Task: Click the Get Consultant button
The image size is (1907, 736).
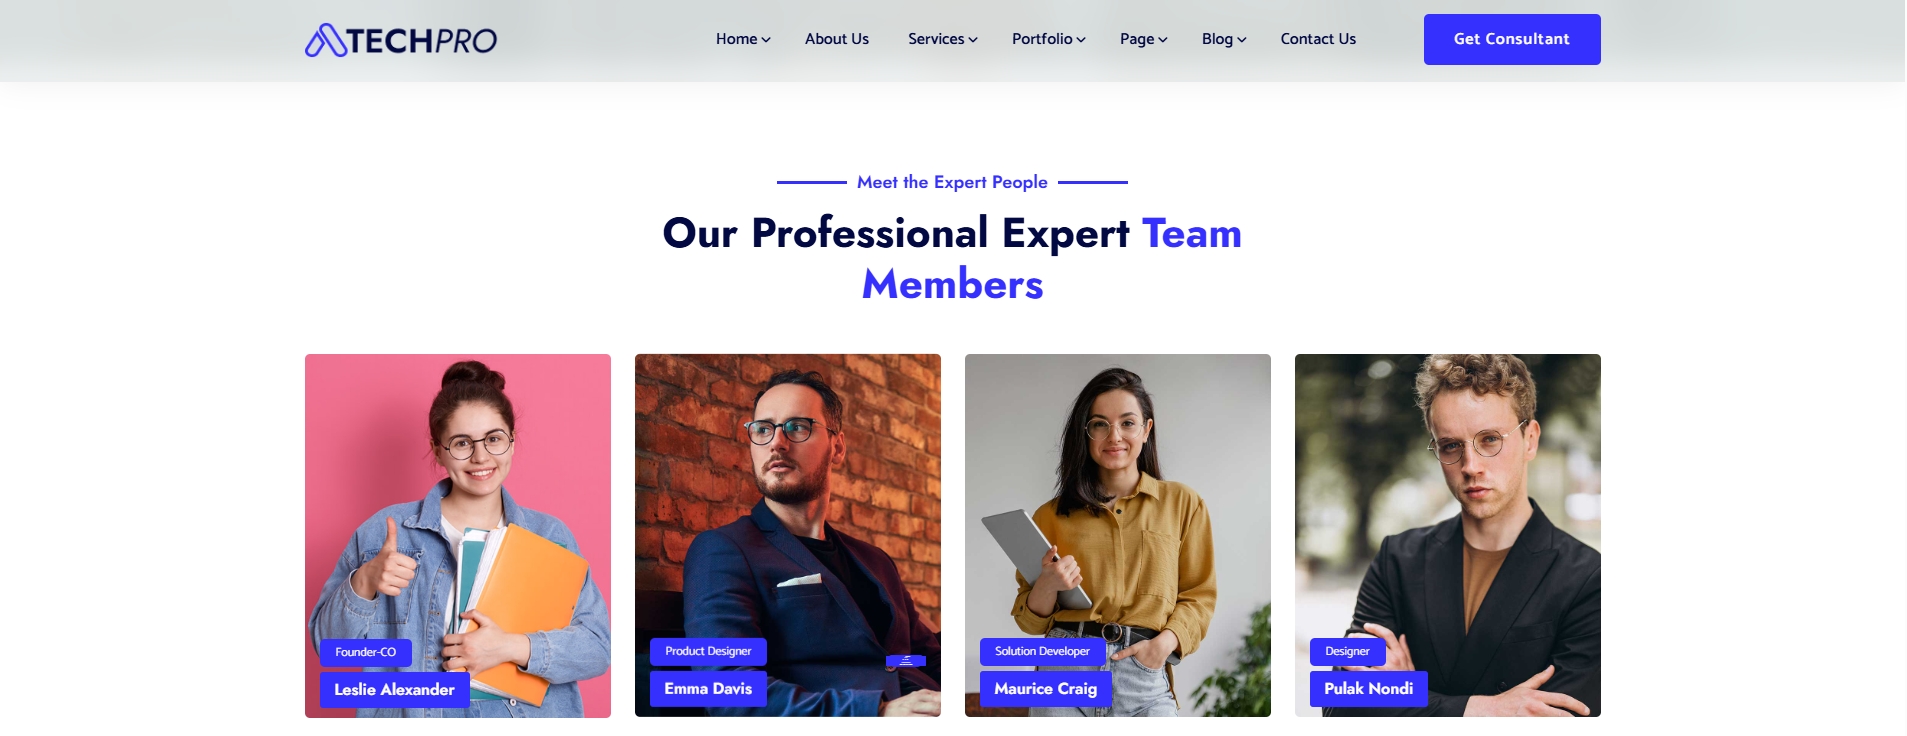Action: [x=1512, y=39]
